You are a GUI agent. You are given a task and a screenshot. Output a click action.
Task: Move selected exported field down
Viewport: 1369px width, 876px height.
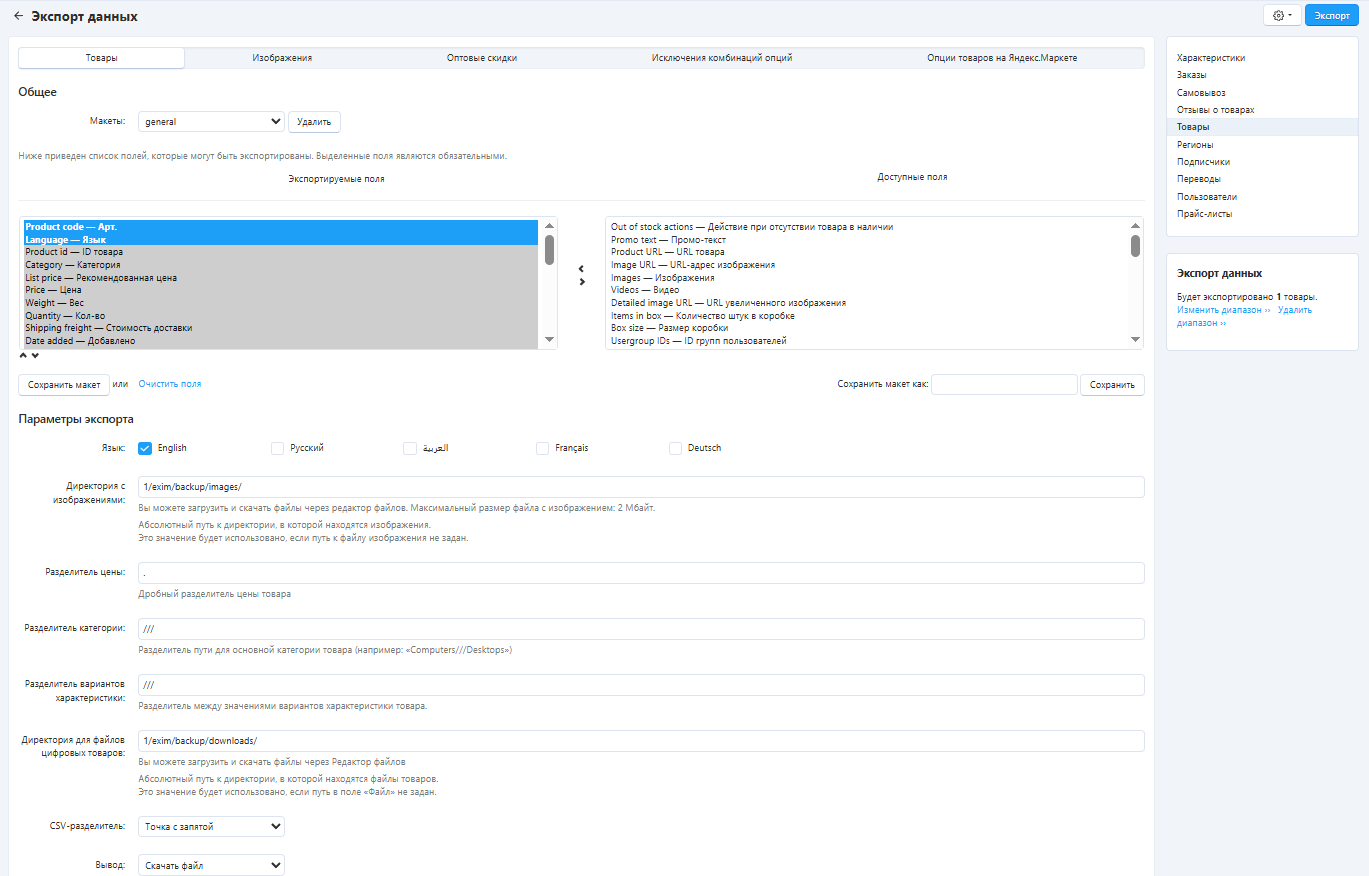pos(35,355)
